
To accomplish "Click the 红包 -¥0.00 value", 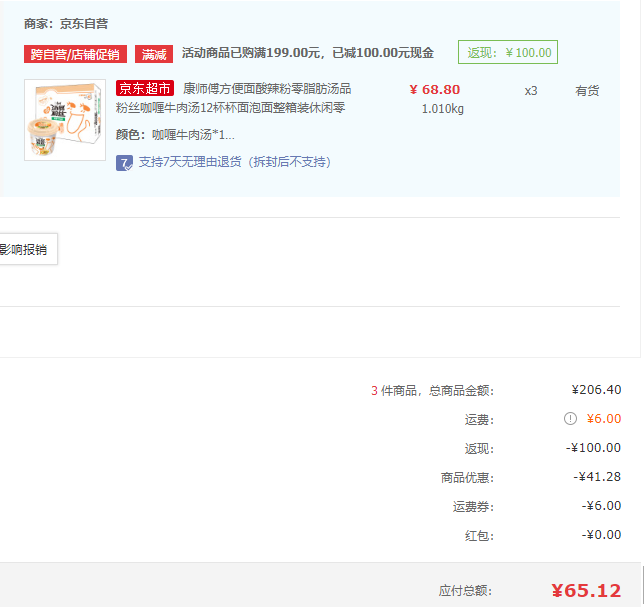I will pyautogui.click(x=601, y=535).
